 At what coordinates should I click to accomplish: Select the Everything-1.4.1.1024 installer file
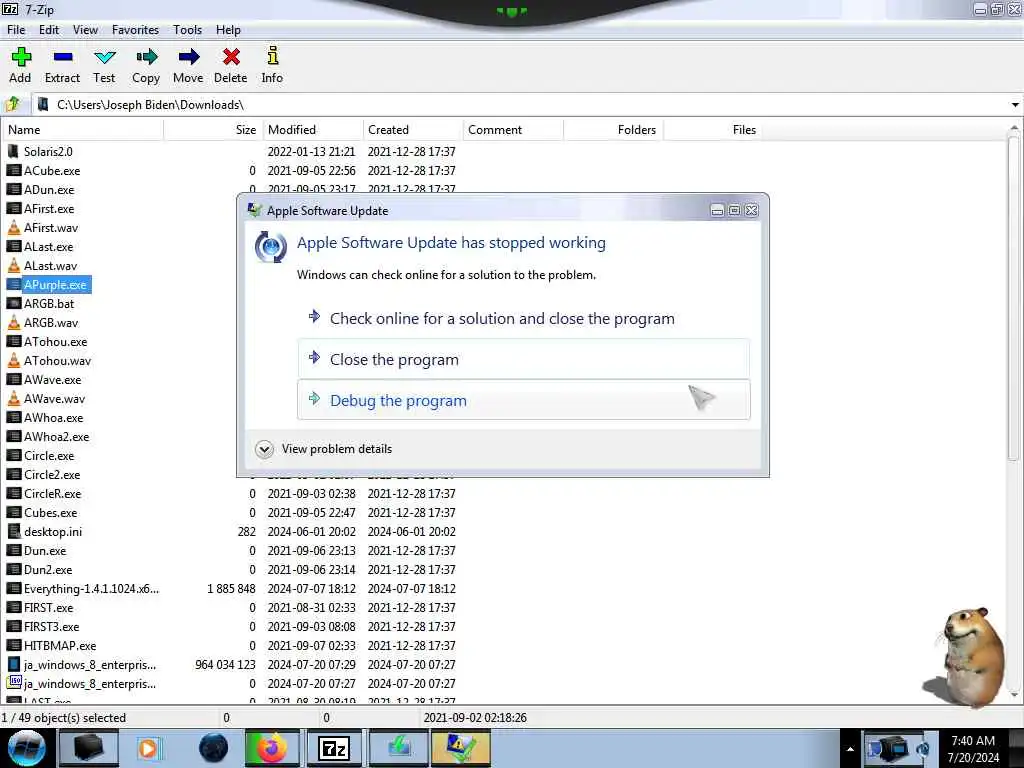click(83, 588)
